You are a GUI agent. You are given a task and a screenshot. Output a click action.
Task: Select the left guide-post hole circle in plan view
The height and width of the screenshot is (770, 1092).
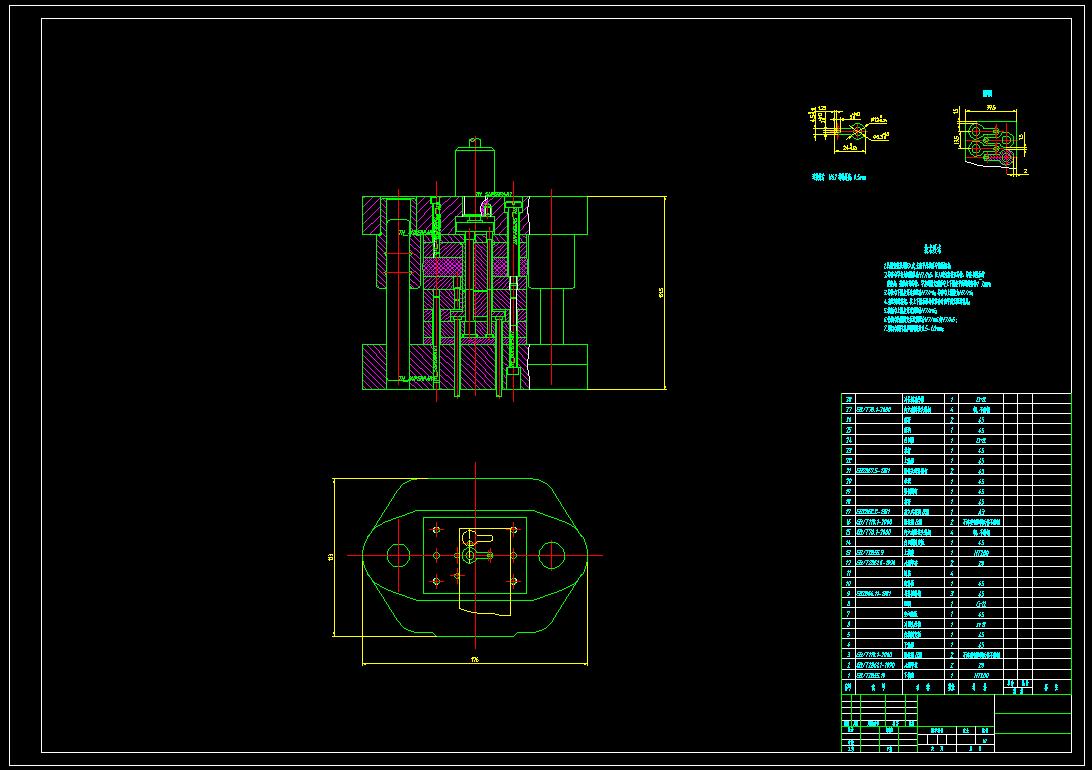coord(398,556)
